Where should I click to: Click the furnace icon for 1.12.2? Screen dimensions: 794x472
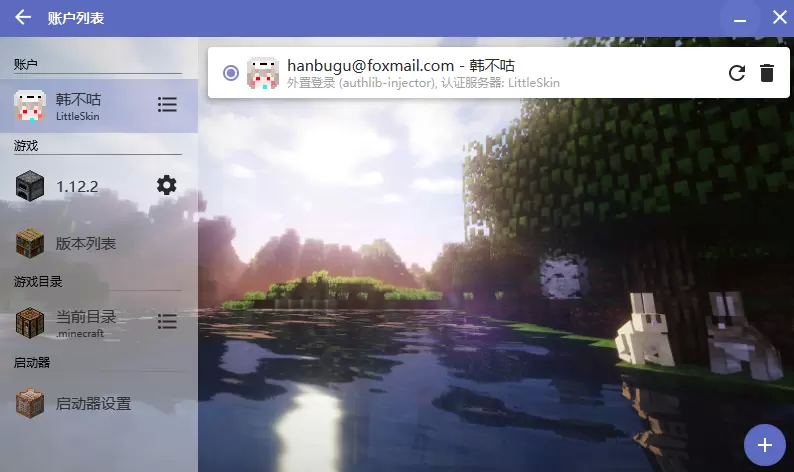pos(30,186)
